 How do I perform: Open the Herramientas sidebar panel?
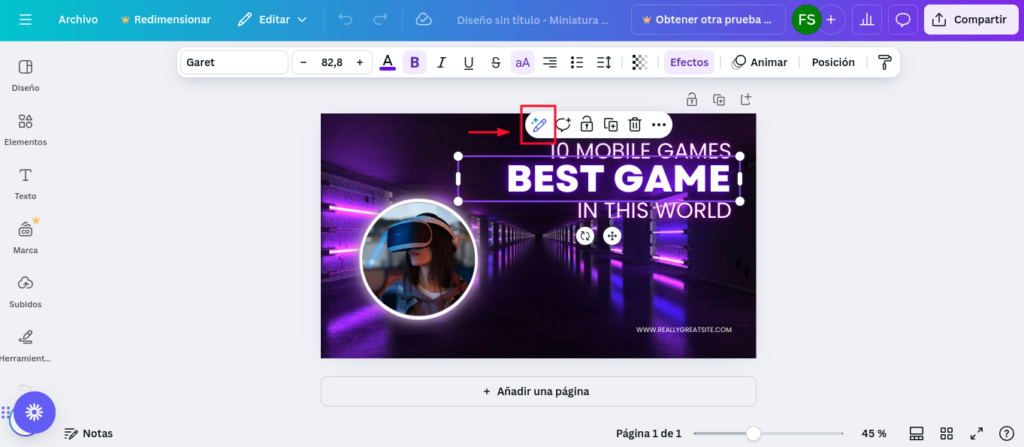(25, 347)
